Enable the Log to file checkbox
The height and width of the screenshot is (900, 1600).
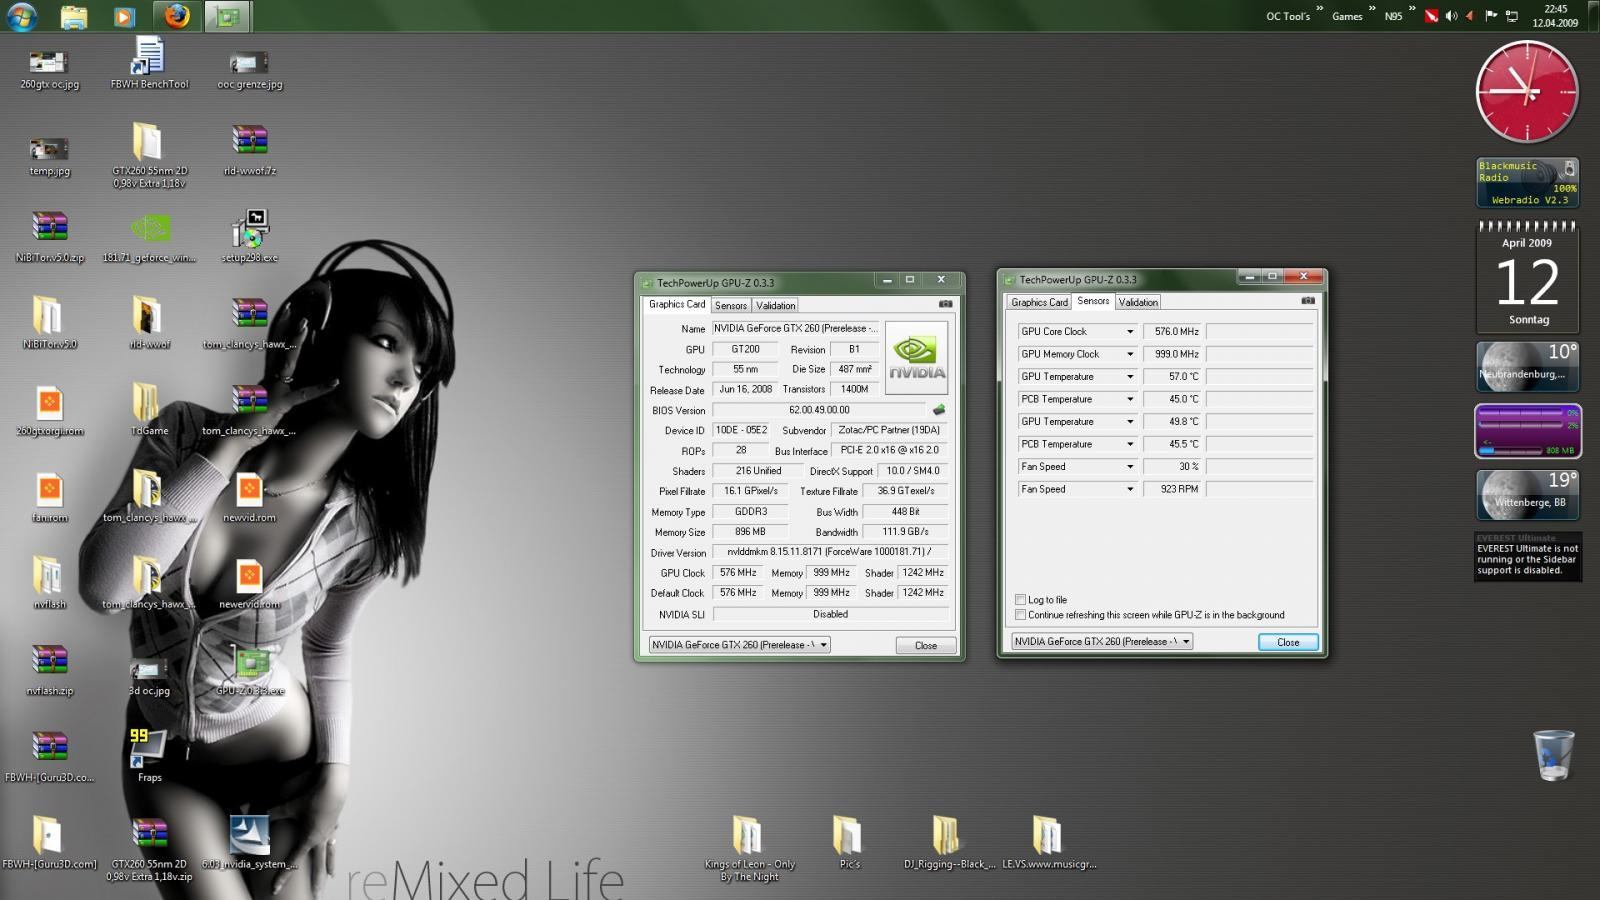click(1020, 600)
